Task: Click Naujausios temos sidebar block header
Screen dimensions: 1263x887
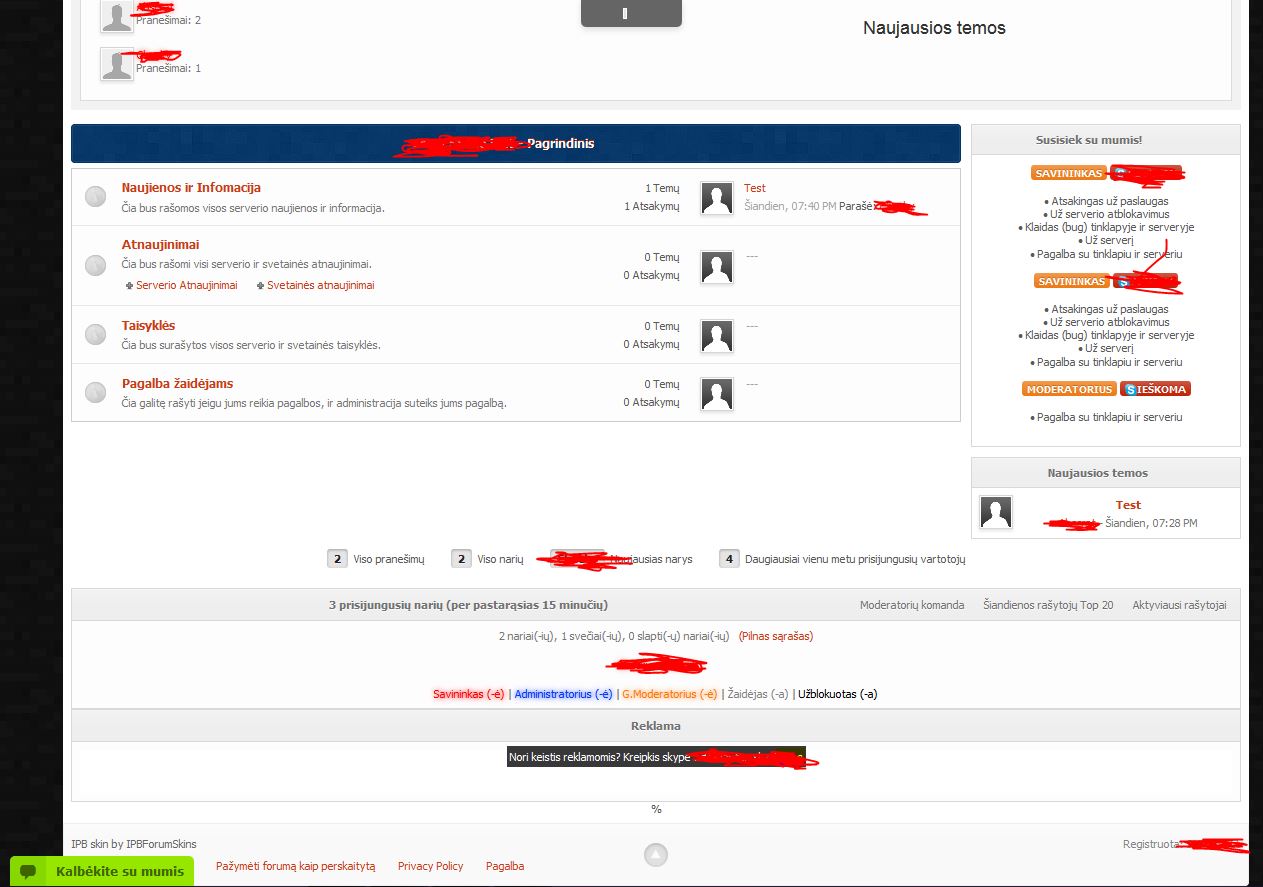Action: point(1106,473)
